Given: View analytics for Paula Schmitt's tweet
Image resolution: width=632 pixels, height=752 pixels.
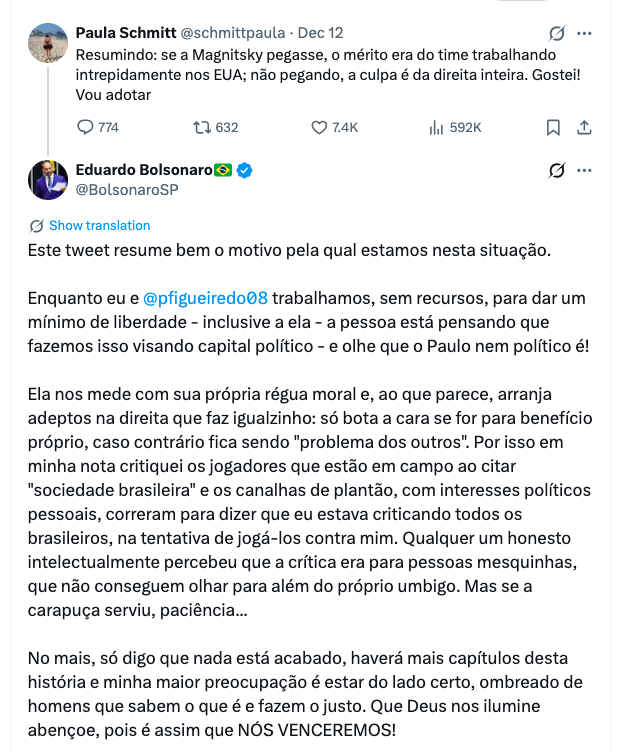Looking at the screenshot, I should tap(436, 127).
